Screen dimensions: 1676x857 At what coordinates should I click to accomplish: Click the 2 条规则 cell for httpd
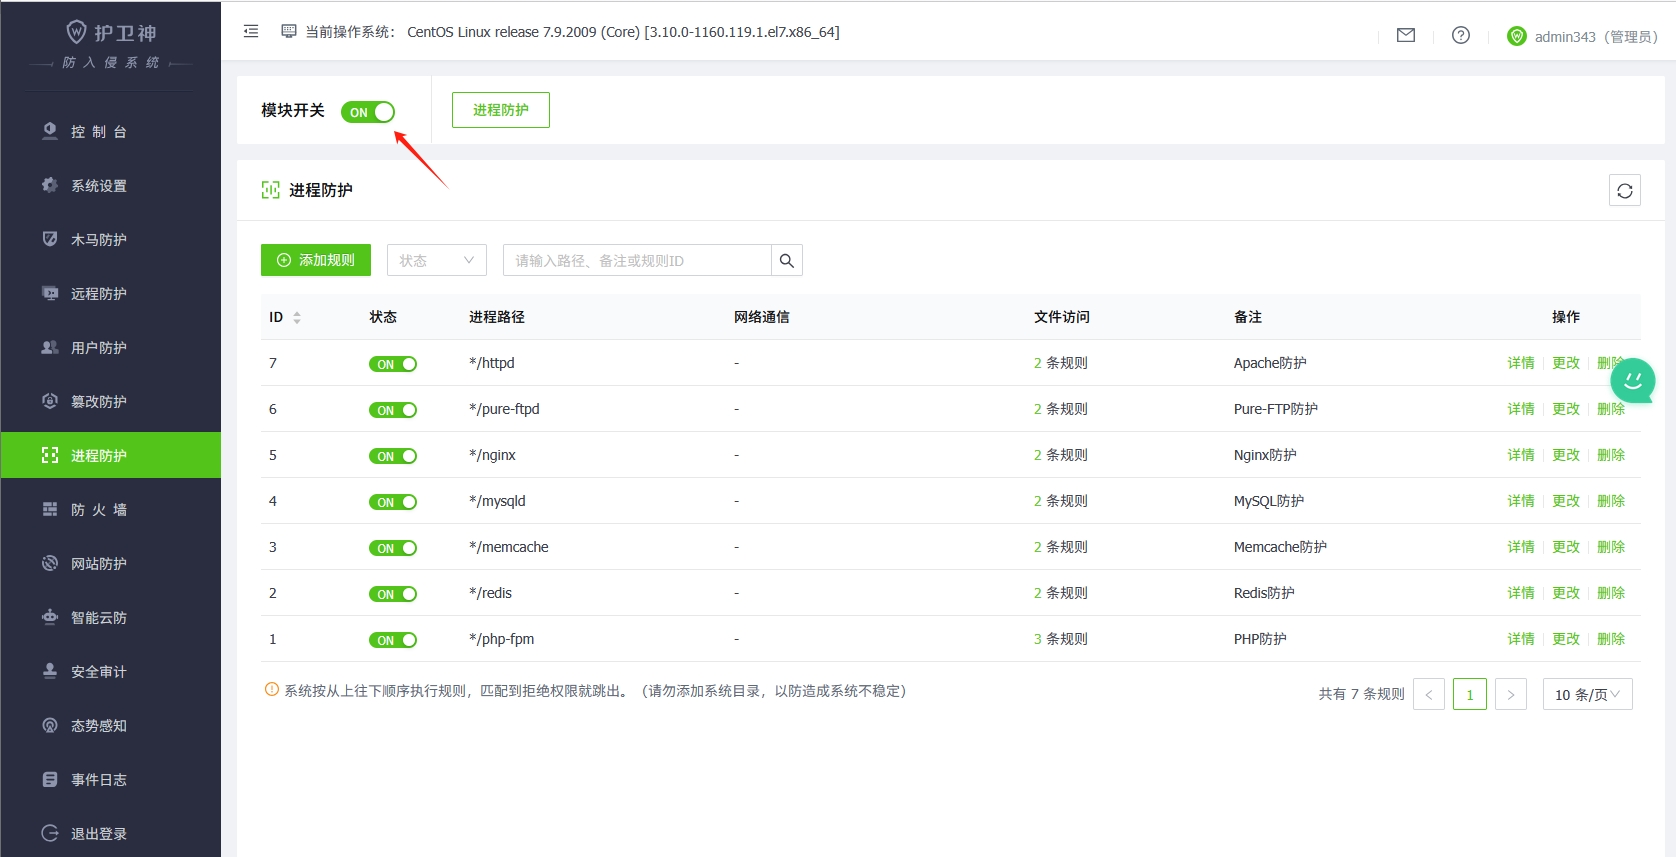tap(1061, 363)
